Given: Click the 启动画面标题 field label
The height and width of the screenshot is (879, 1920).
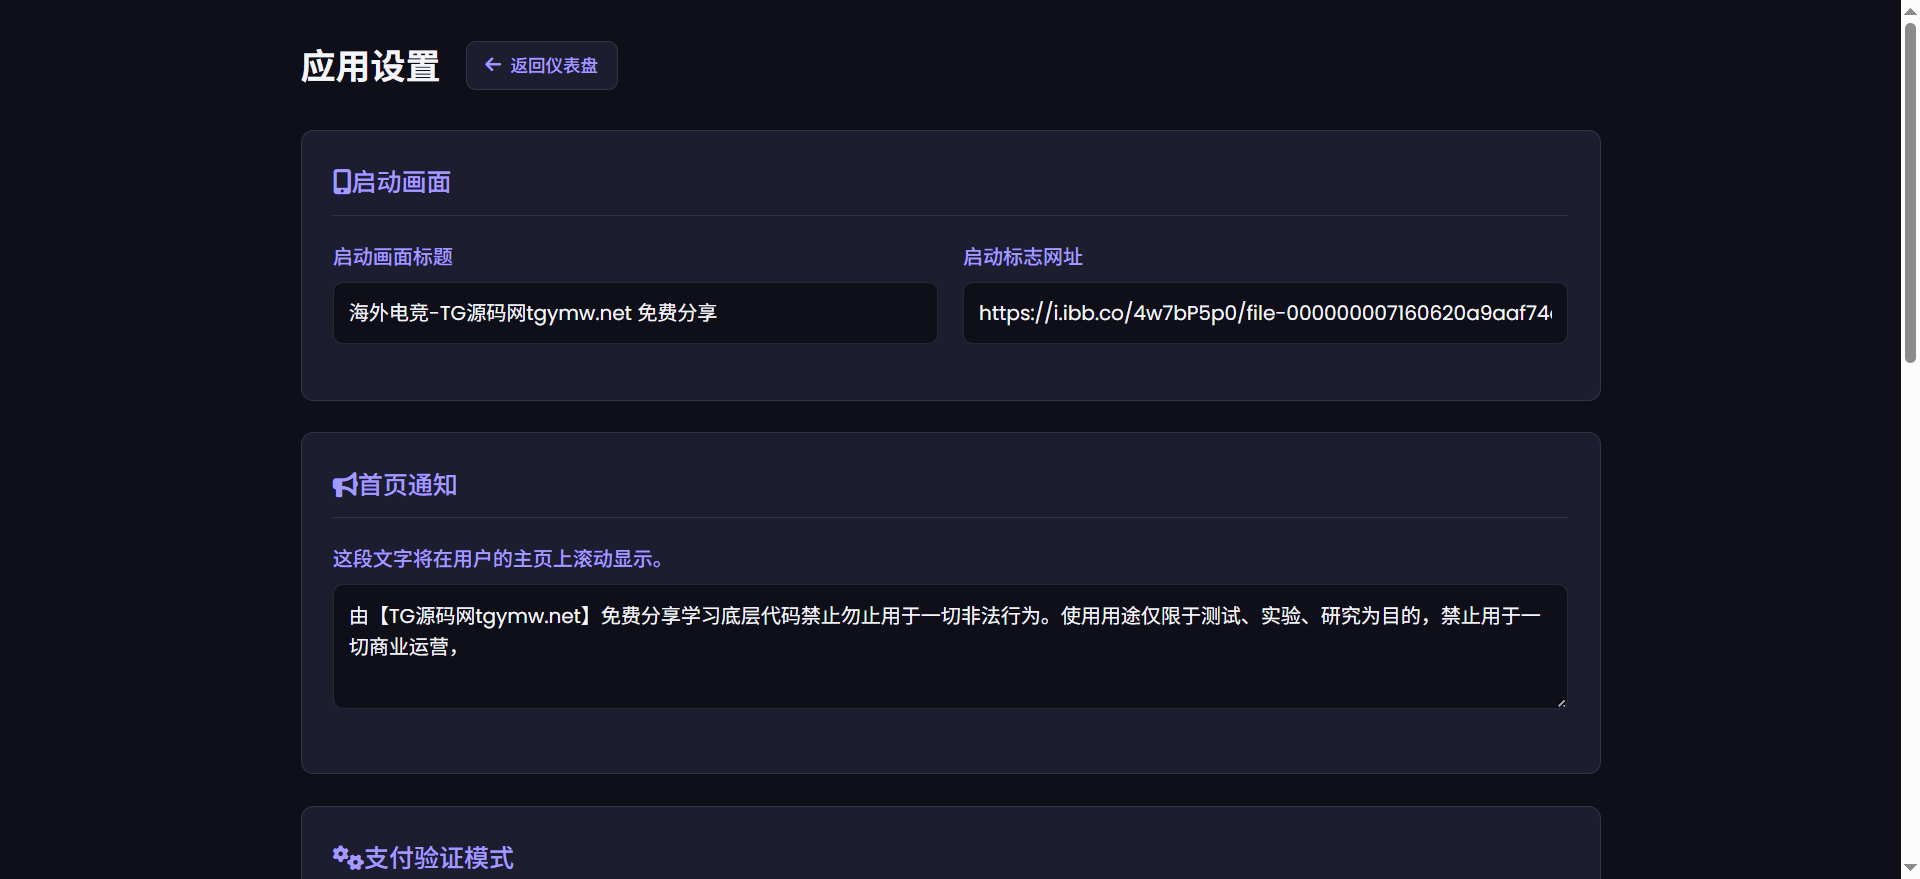Looking at the screenshot, I should (392, 257).
